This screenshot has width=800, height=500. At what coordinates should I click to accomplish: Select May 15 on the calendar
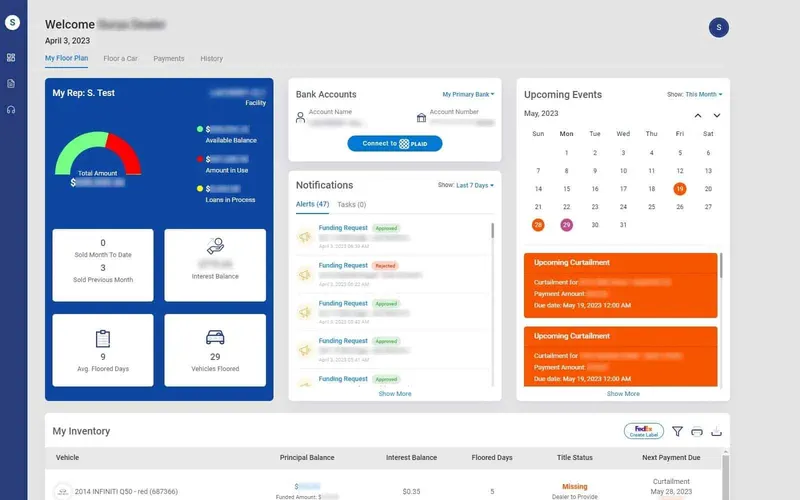566,189
